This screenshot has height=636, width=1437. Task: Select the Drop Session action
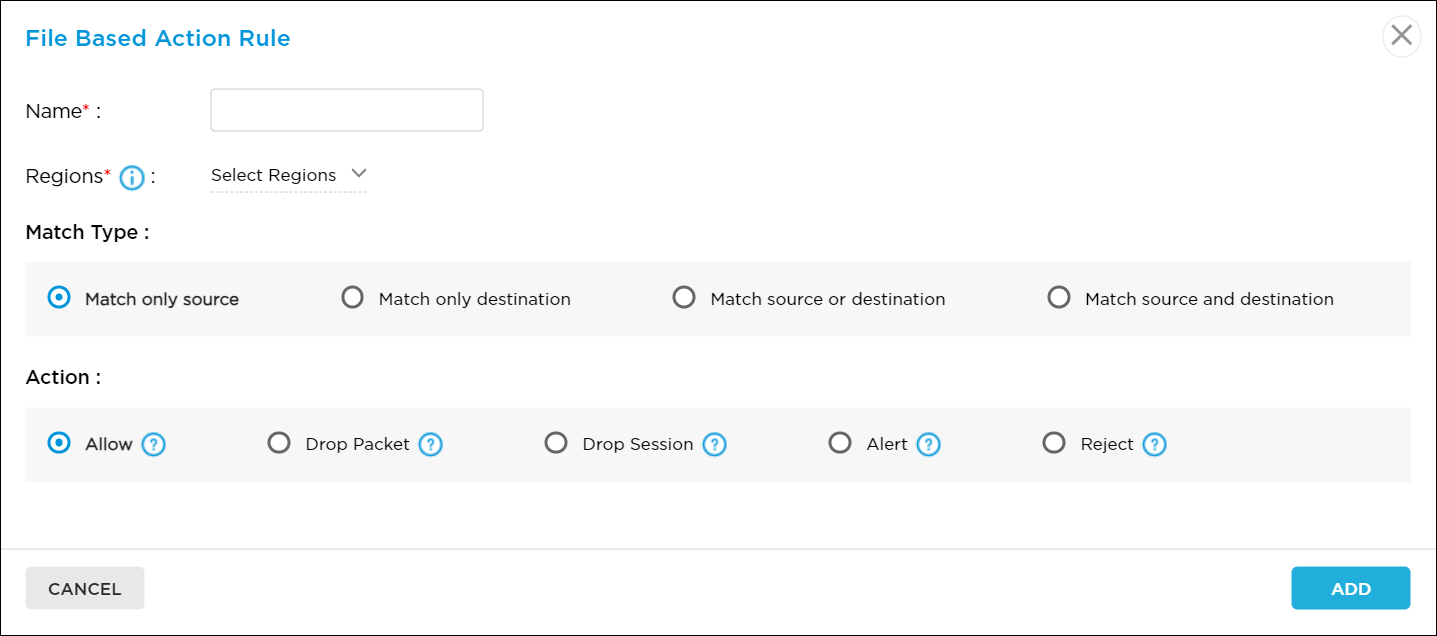coord(556,443)
